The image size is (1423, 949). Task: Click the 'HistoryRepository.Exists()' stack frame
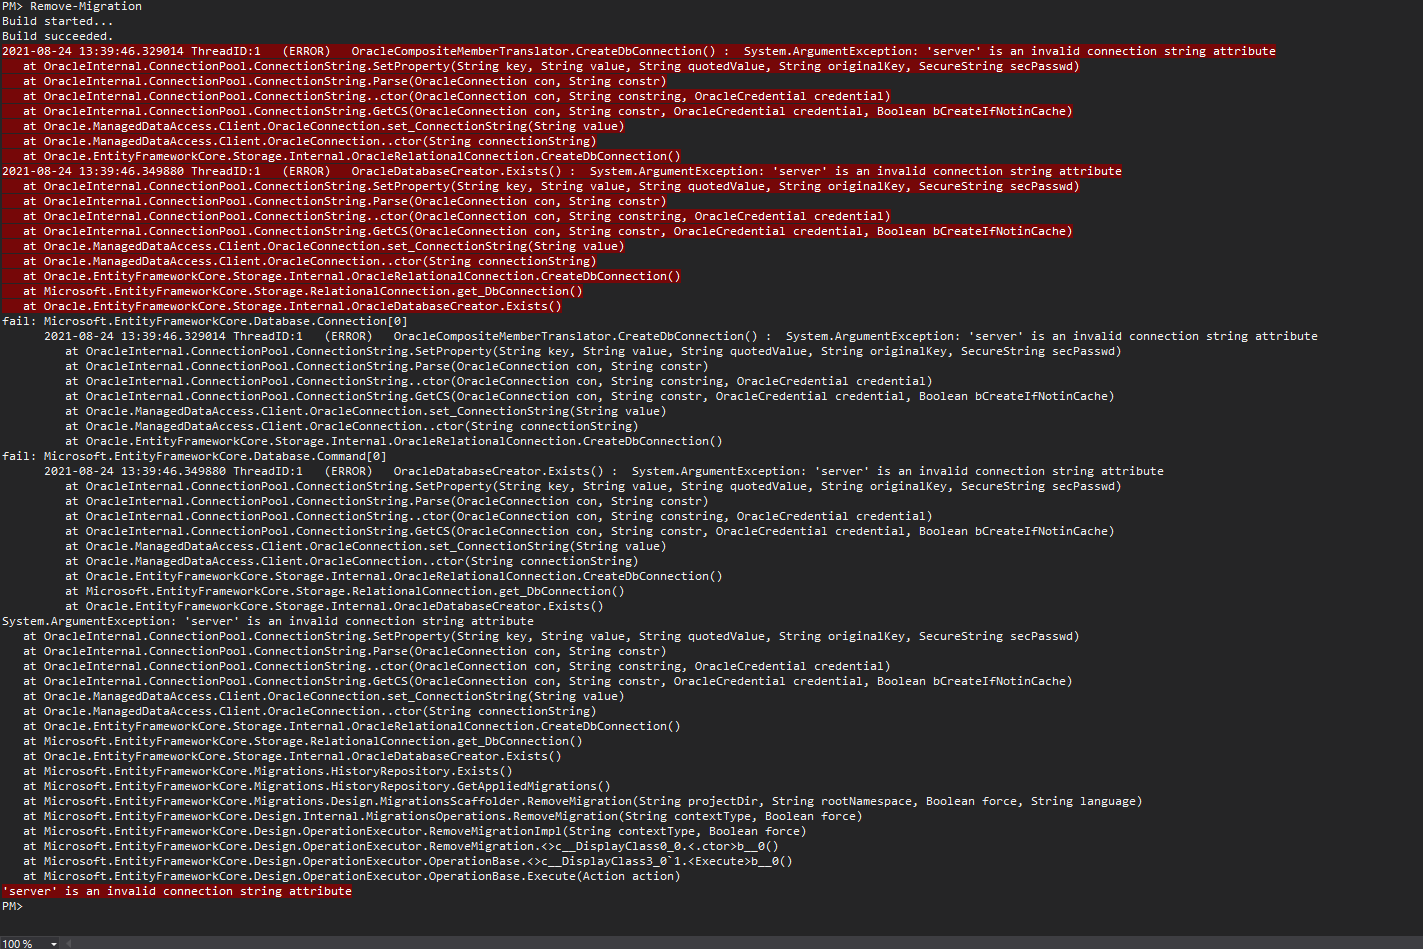pyautogui.click(x=268, y=771)
